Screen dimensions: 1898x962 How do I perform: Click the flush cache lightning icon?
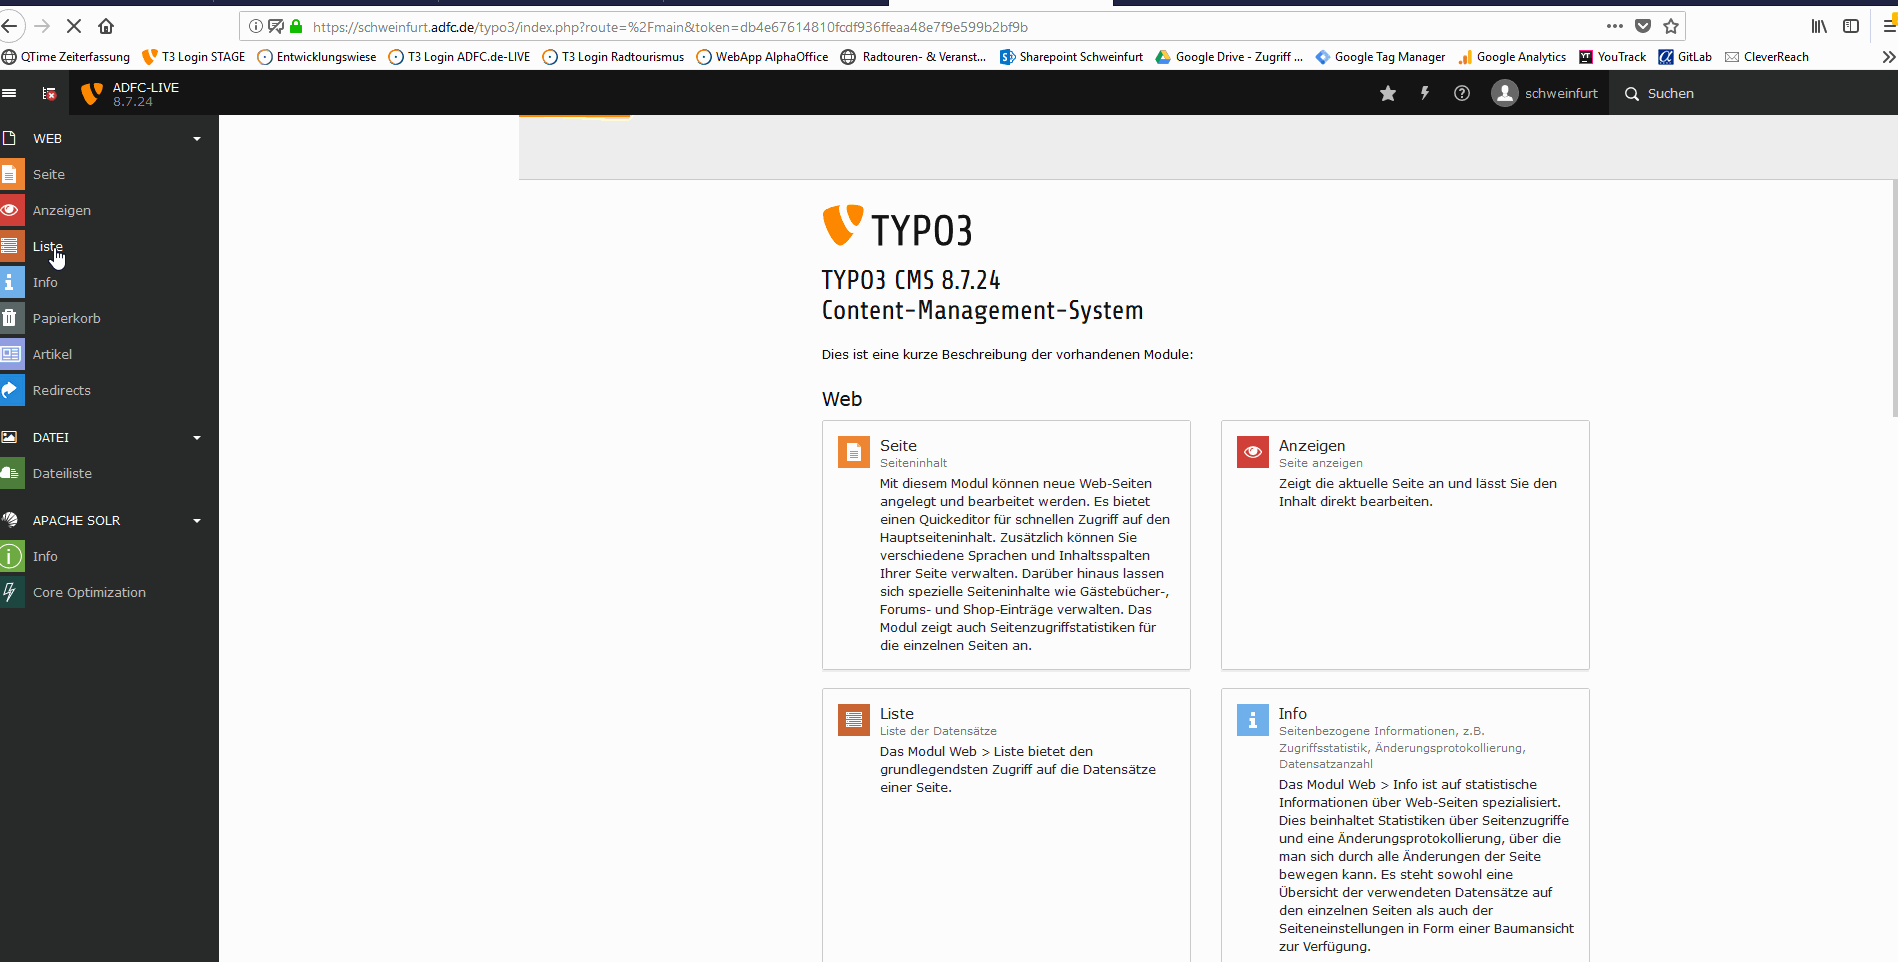tap(1425, 93)
